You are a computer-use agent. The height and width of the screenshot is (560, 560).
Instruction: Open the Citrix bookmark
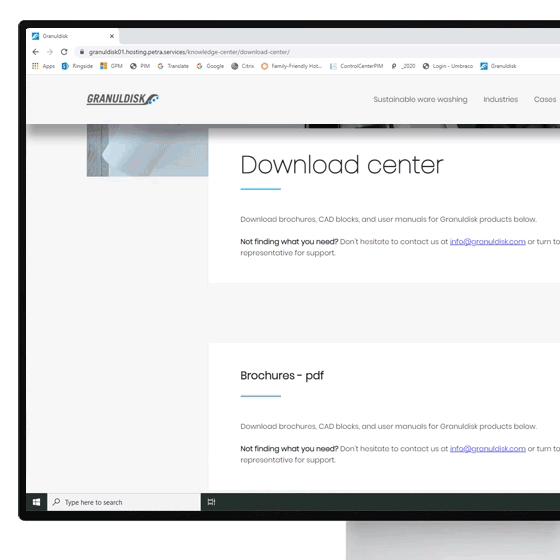click(242, 66)
